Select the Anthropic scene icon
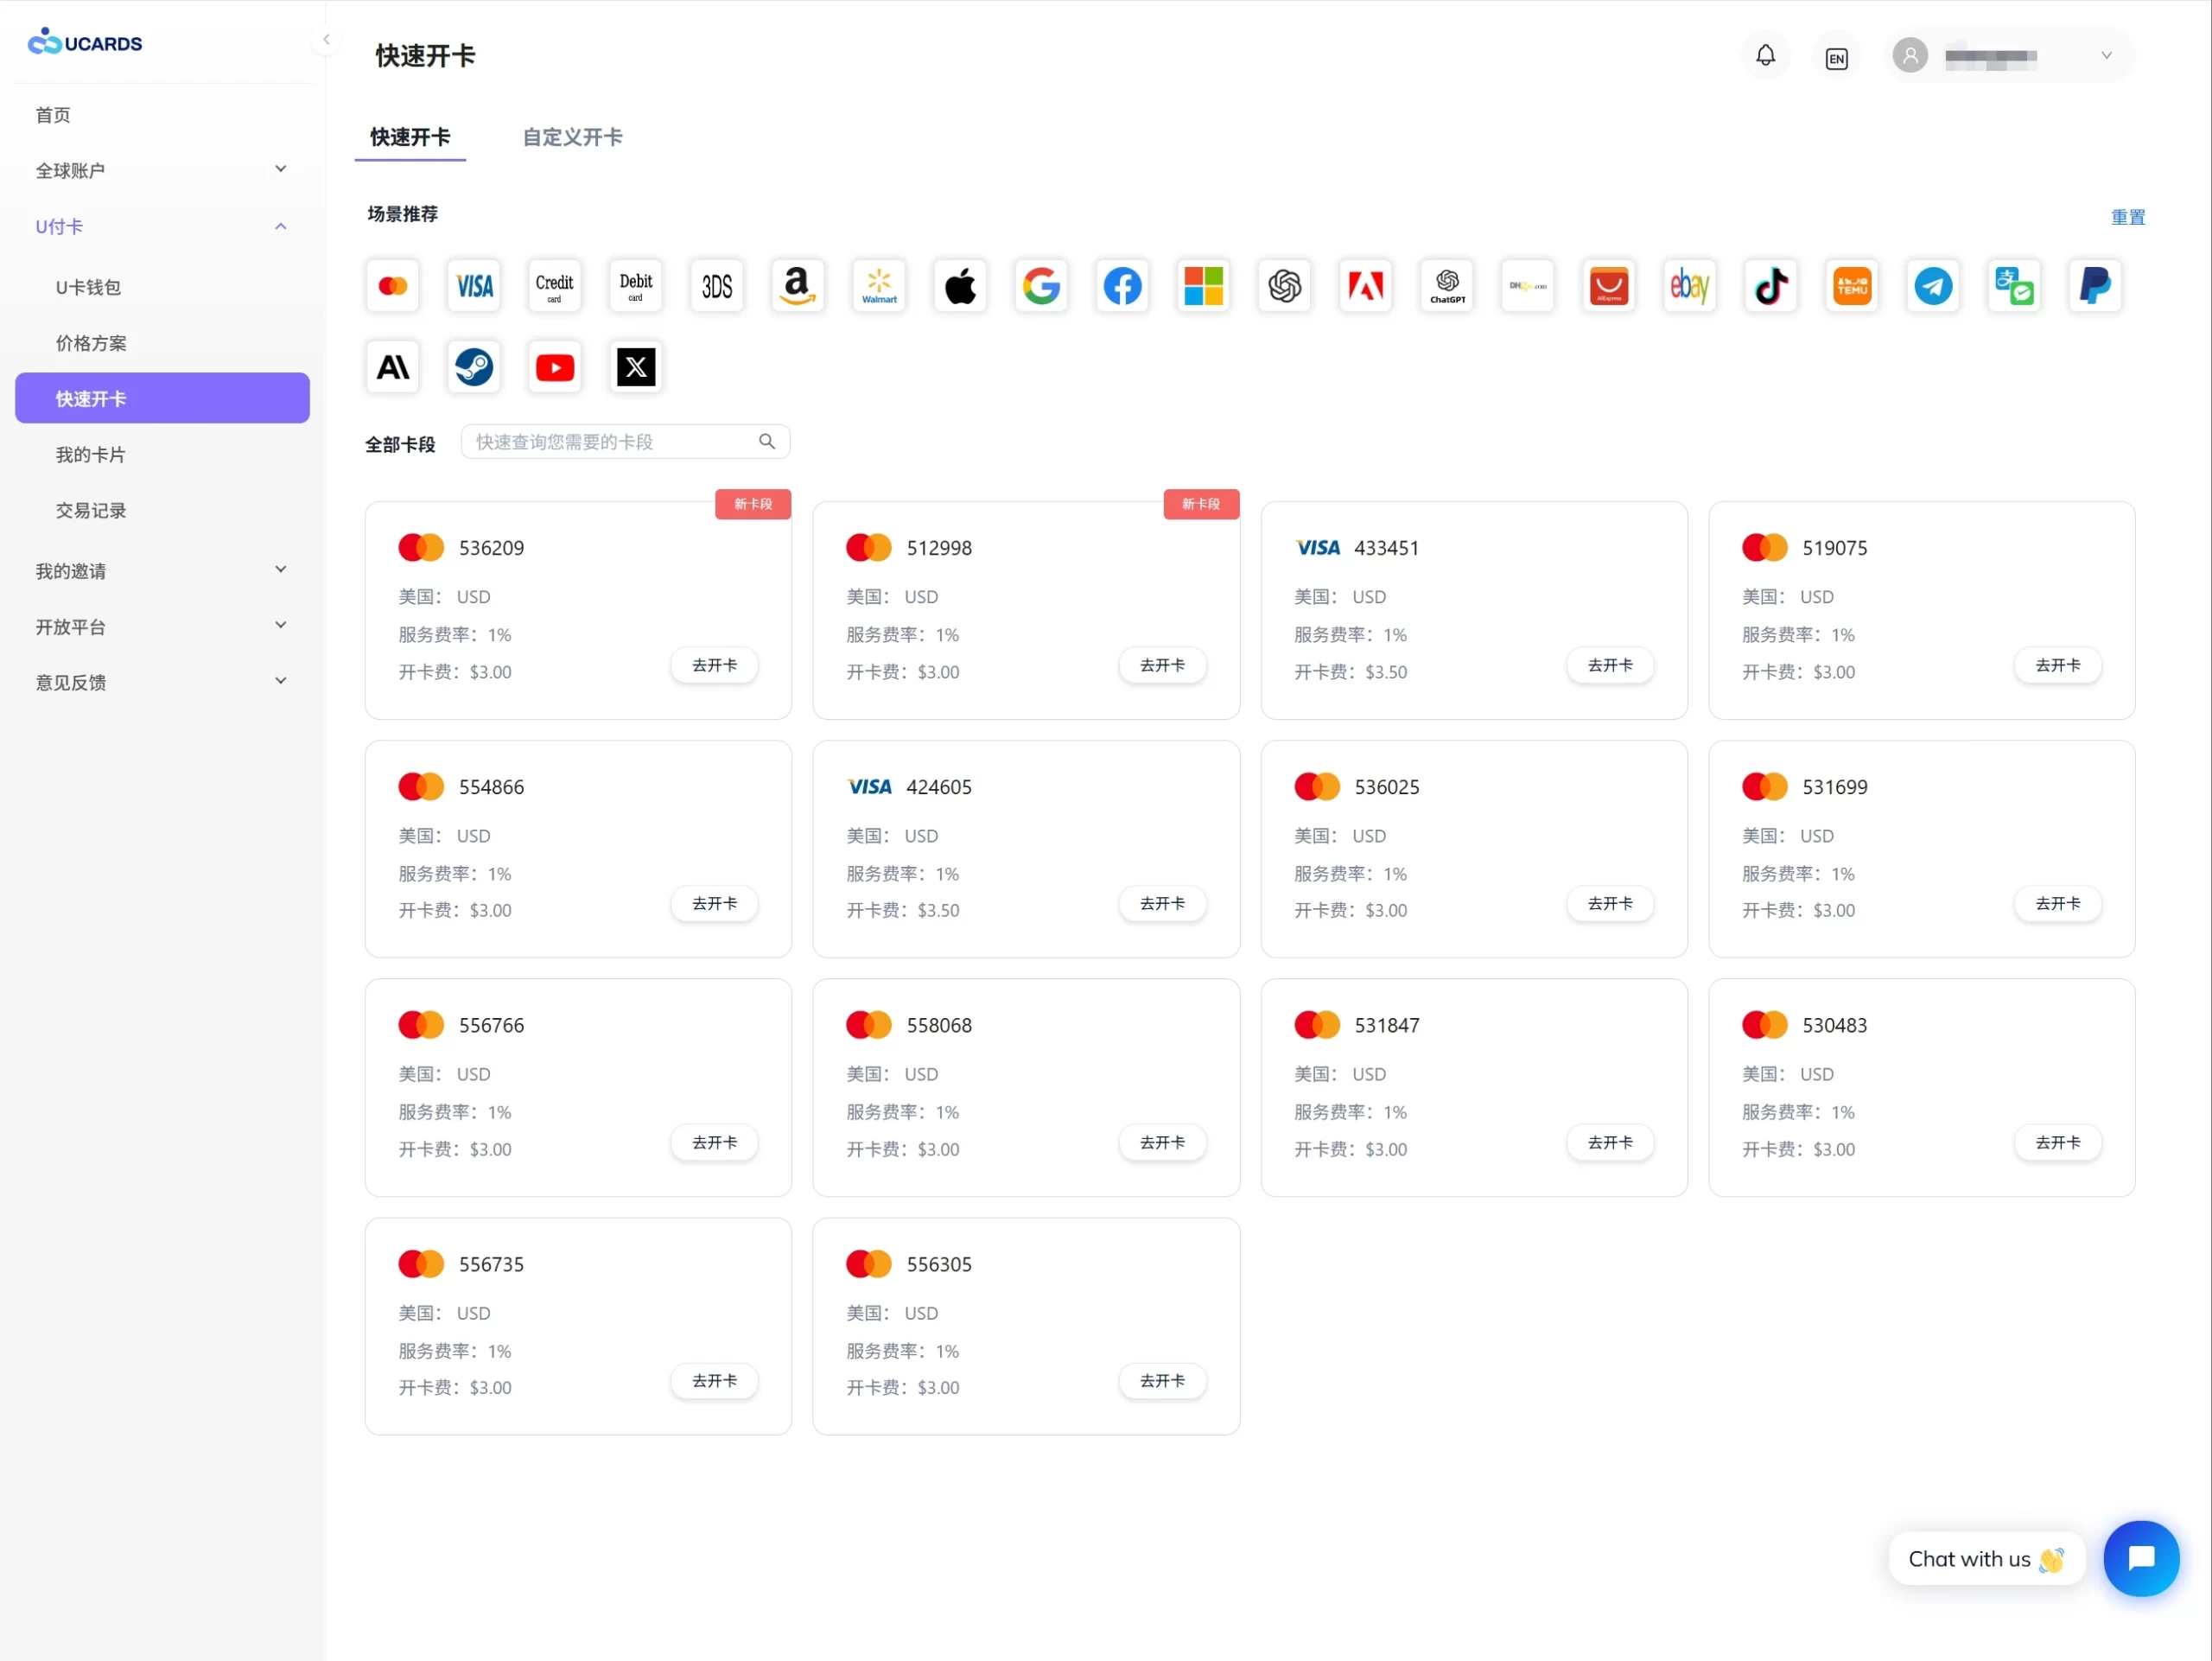 pyautogui.click(x=392, y=367)
